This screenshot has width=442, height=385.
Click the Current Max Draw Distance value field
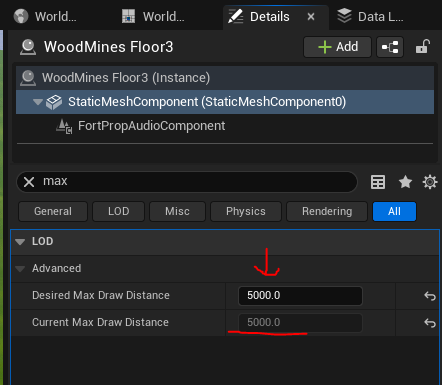pyautogui.click(x=300, y=323)
